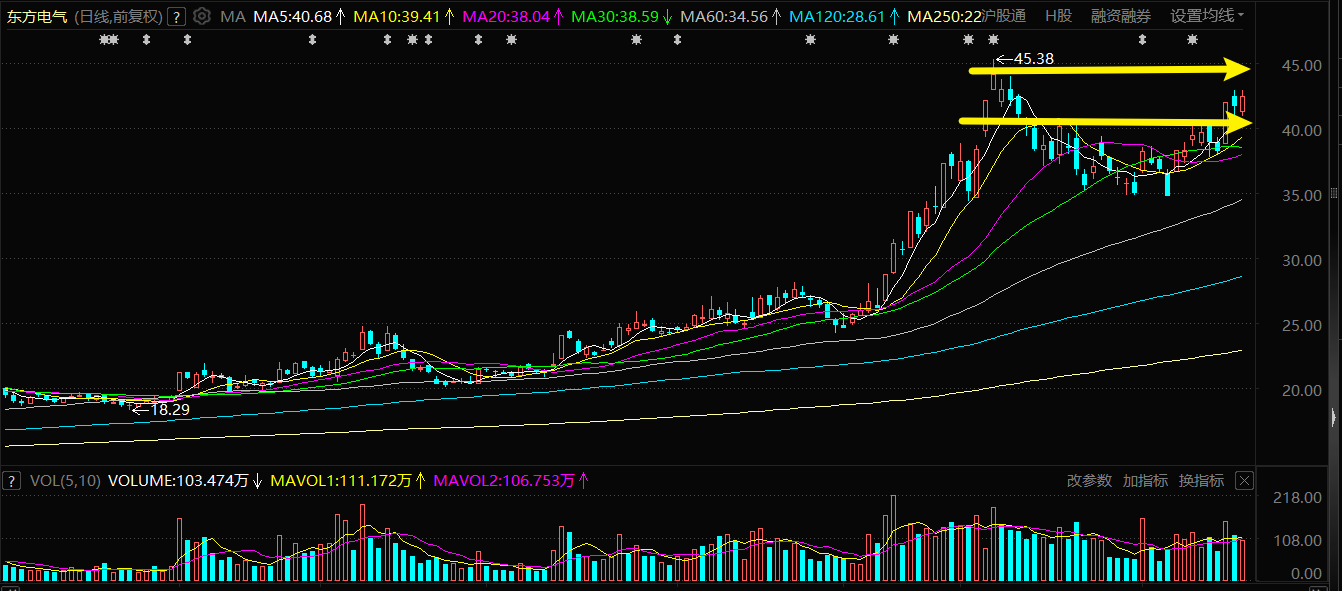
Task: Click the first snowflake marker at chart left
Action: click(x=104, y=40)
